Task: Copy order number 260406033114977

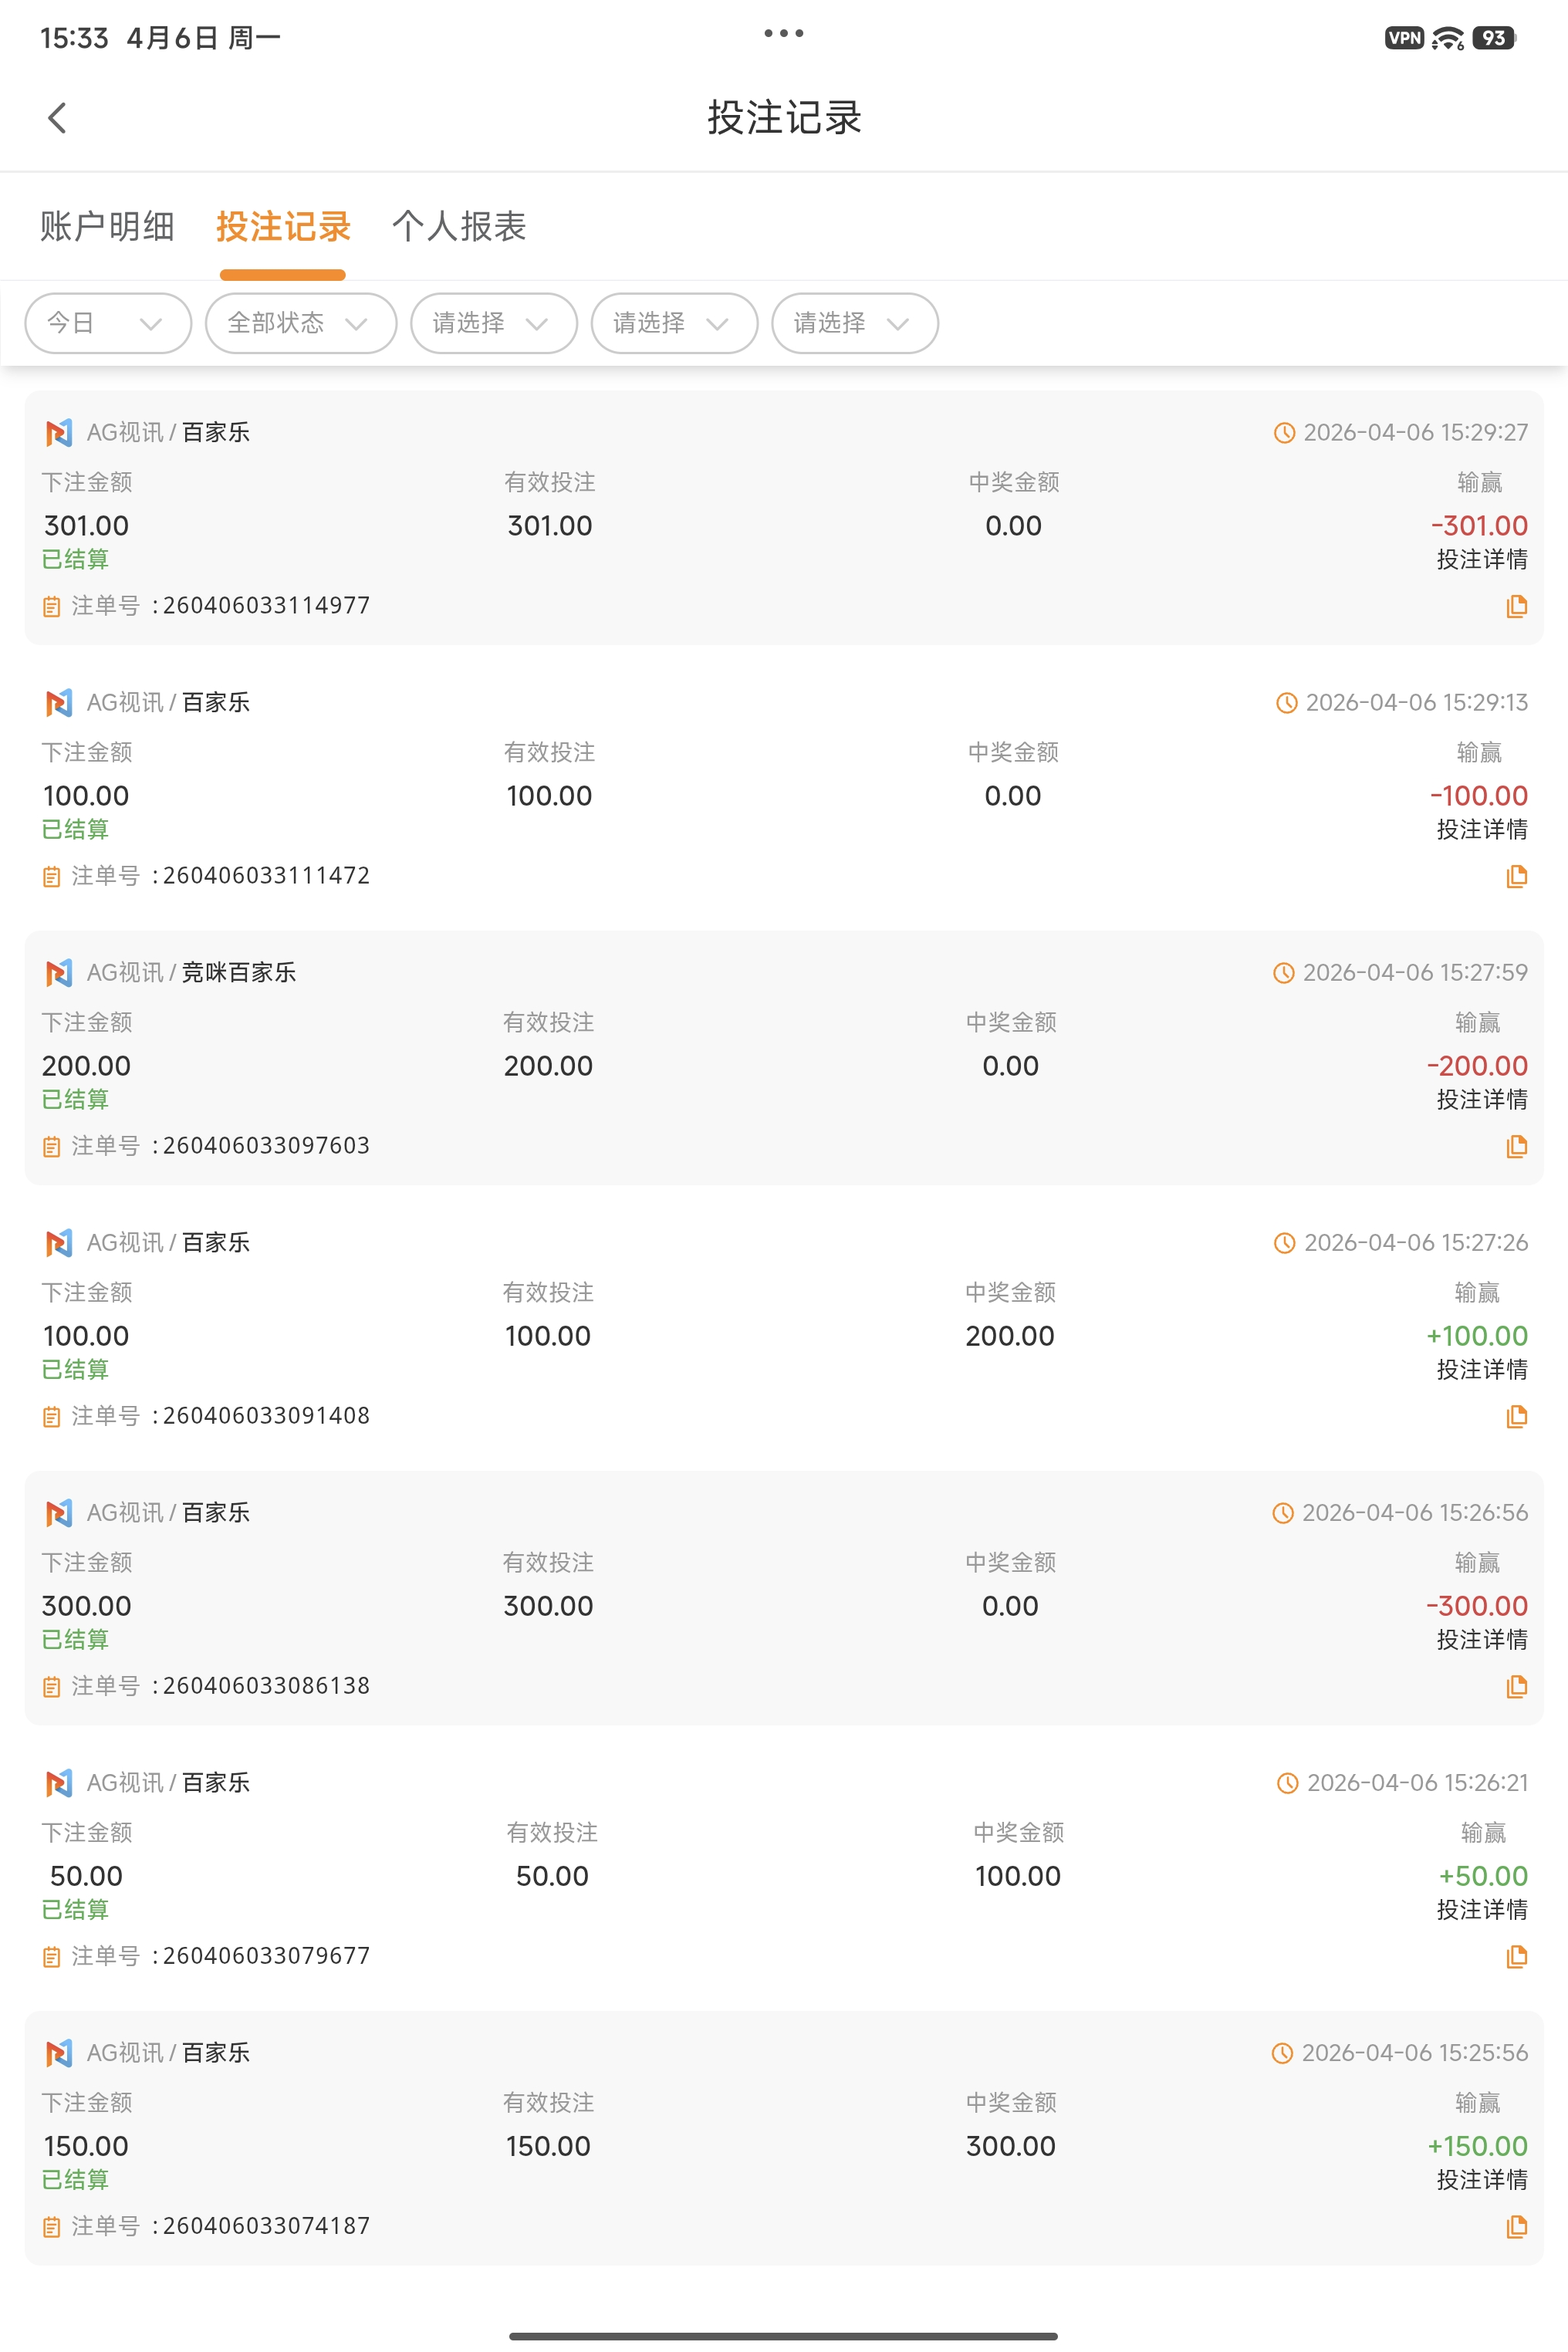Action: pyautogui.click(x=1516, y=606)
